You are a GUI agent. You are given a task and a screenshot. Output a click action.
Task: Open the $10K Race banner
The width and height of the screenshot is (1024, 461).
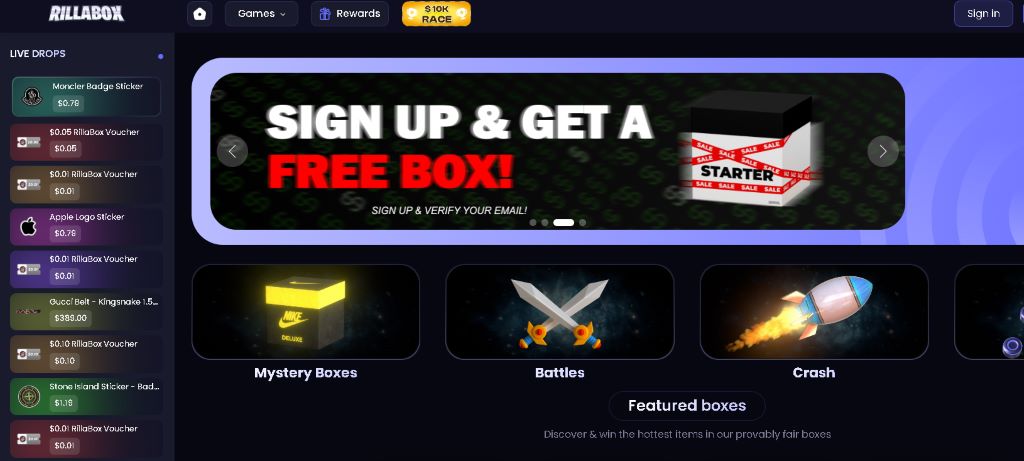(436, 14)
